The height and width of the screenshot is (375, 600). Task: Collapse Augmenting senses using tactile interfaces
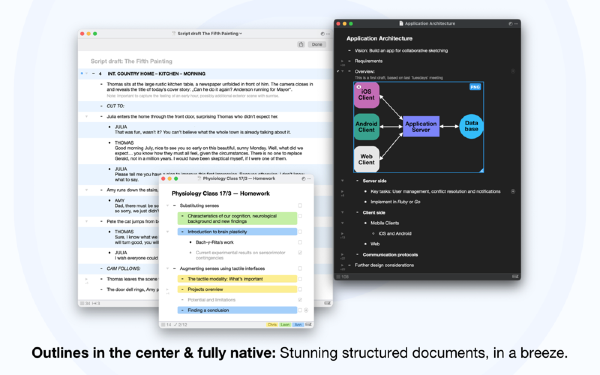pos(168,269)
